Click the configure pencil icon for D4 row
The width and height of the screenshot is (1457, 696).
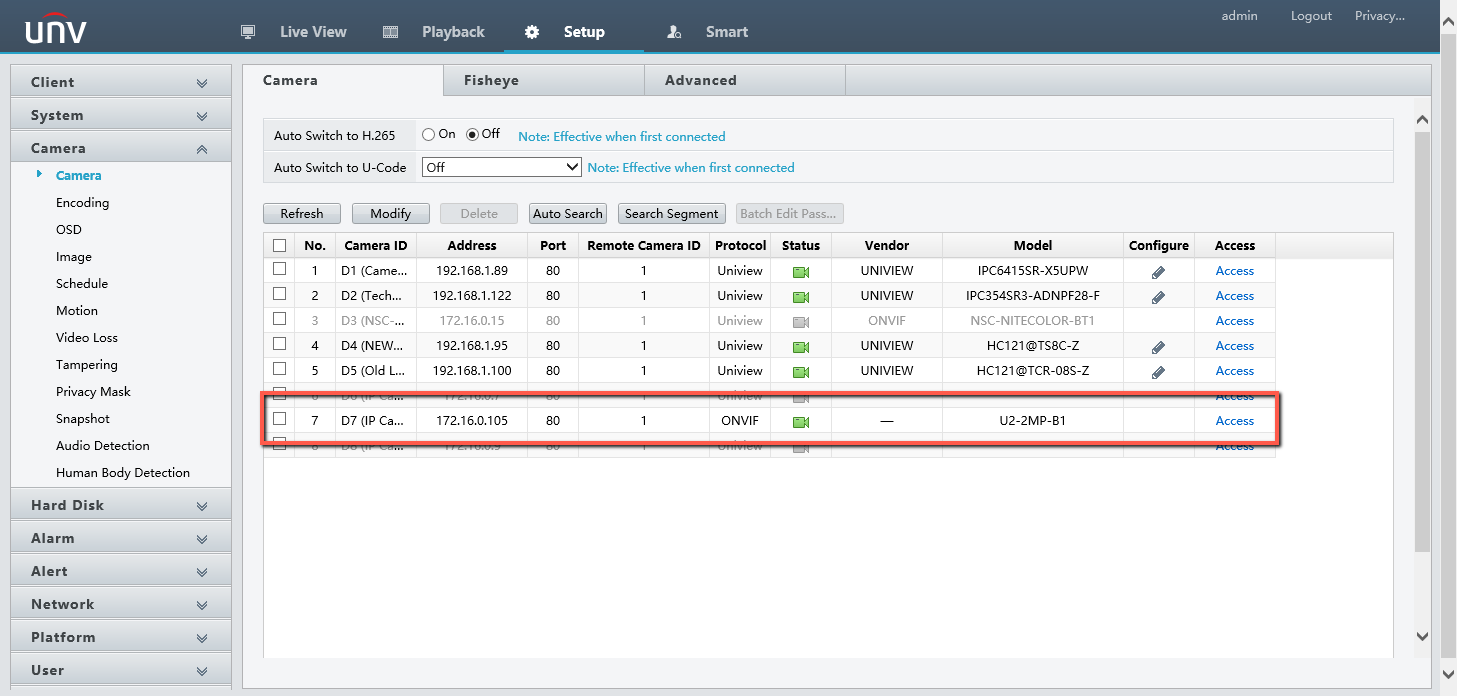pyautogui.click(x=1158, y=347)
